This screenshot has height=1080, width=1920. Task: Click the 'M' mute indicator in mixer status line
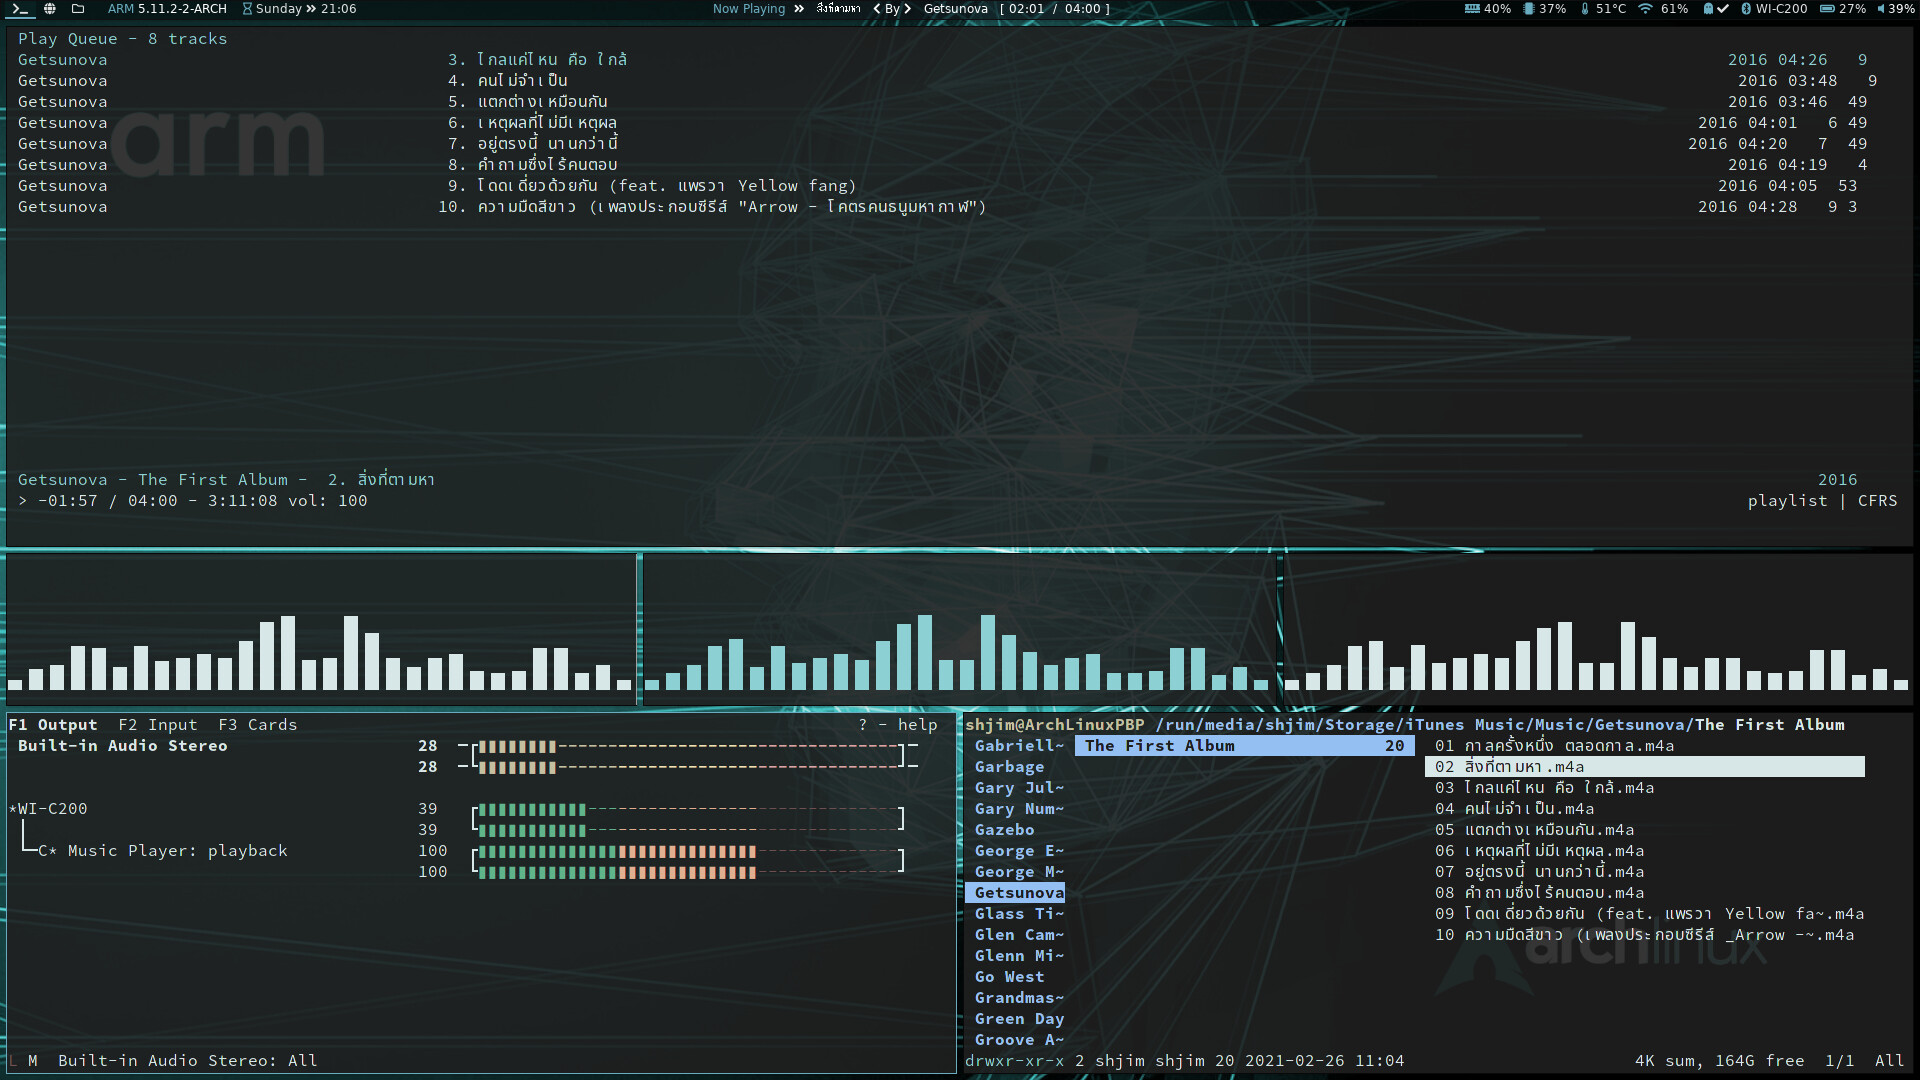[33, 1061]
